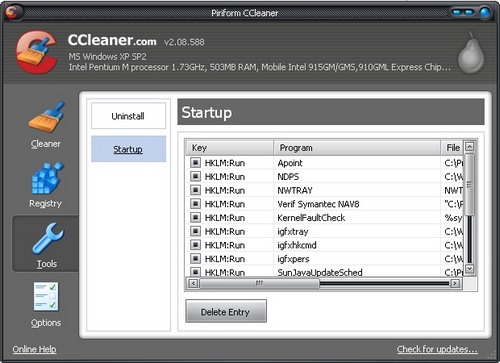
Task: Select the igfxpers entry
Action: click(x=293, y=259)
